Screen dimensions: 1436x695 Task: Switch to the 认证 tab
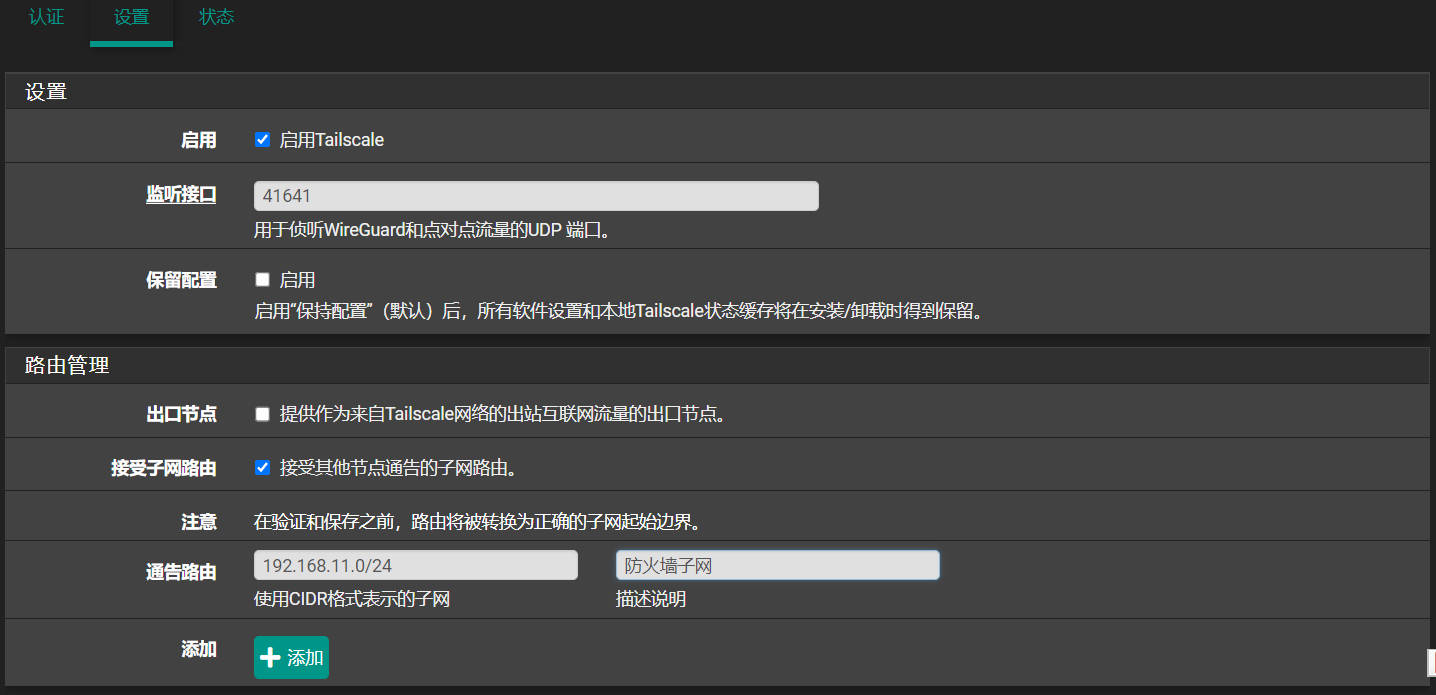pos(46,18)
